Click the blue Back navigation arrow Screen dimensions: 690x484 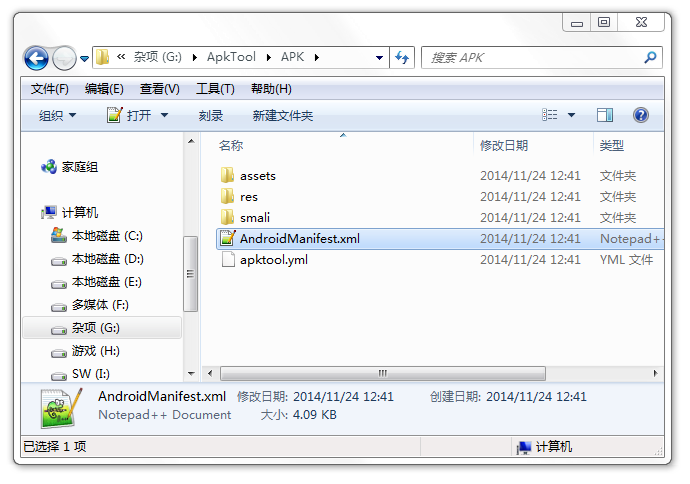click(x=36, y=58)
